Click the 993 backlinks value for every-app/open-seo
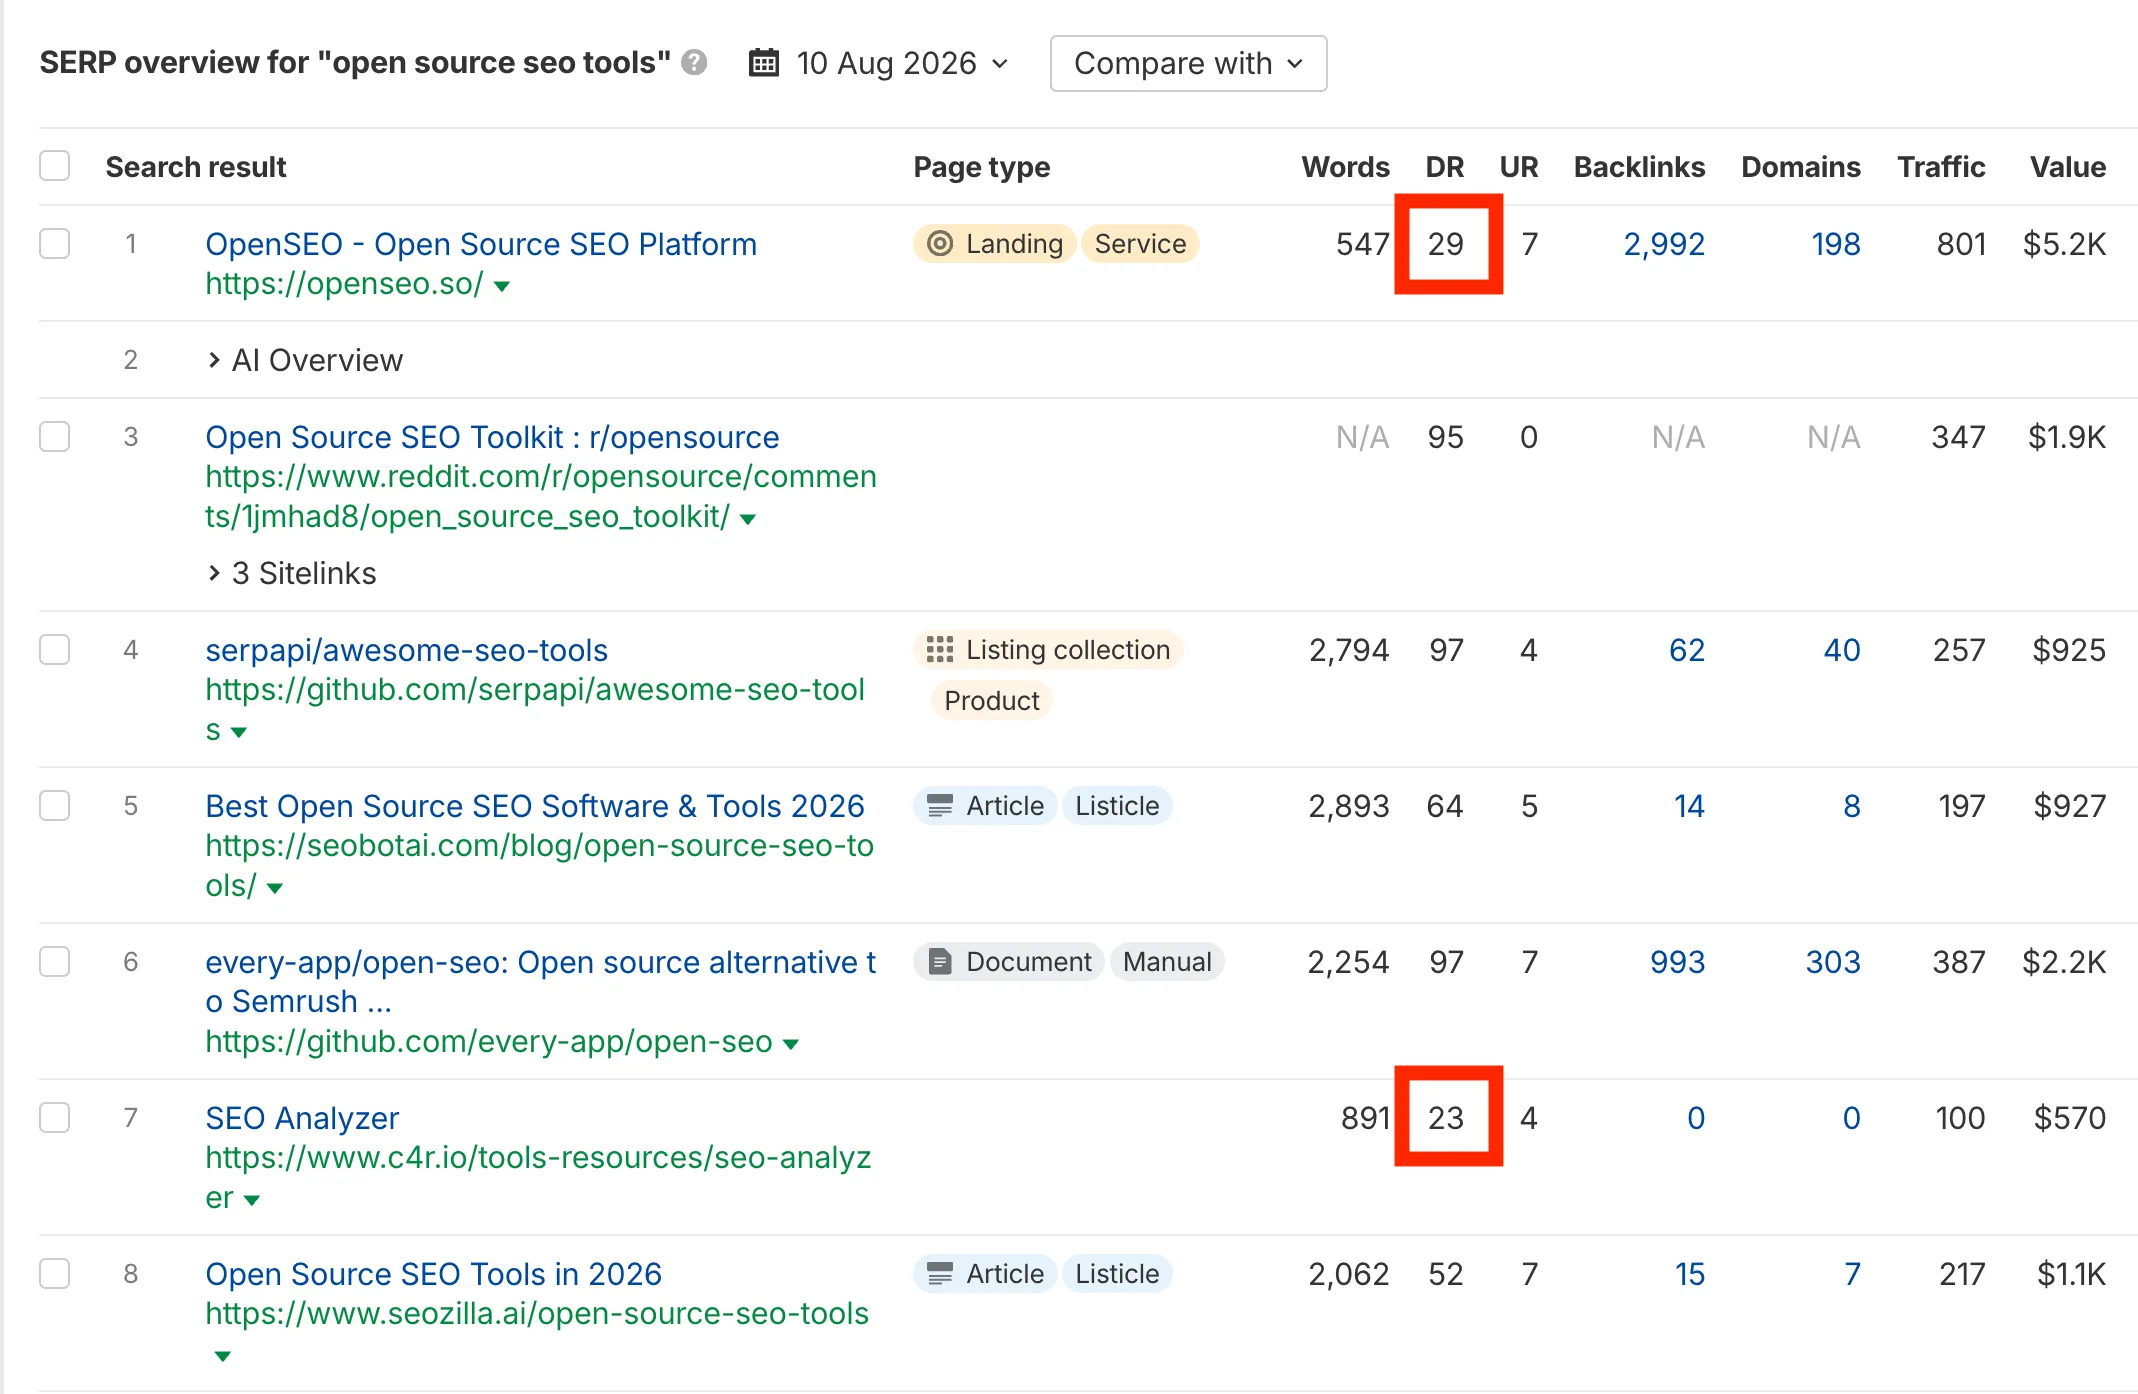2138x1394 pixels. 1677,962
